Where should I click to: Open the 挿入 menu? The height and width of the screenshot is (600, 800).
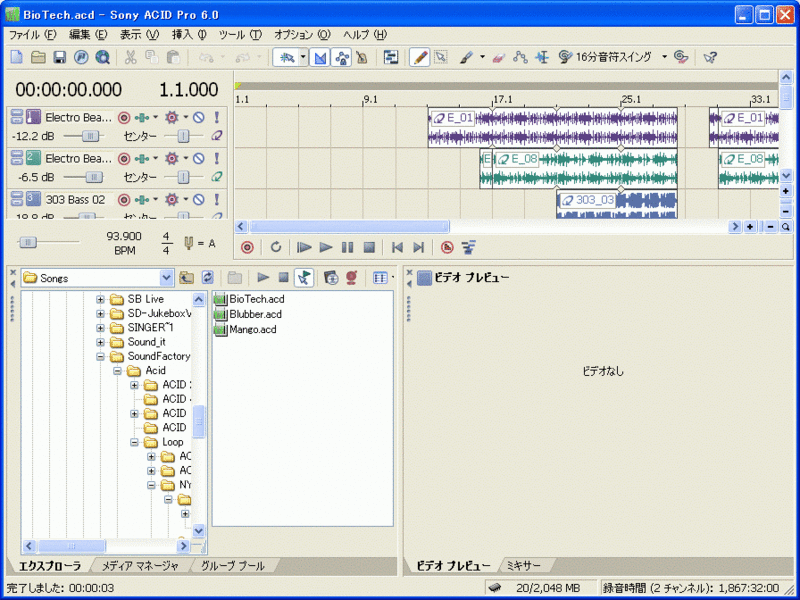[x=189, y=35]
